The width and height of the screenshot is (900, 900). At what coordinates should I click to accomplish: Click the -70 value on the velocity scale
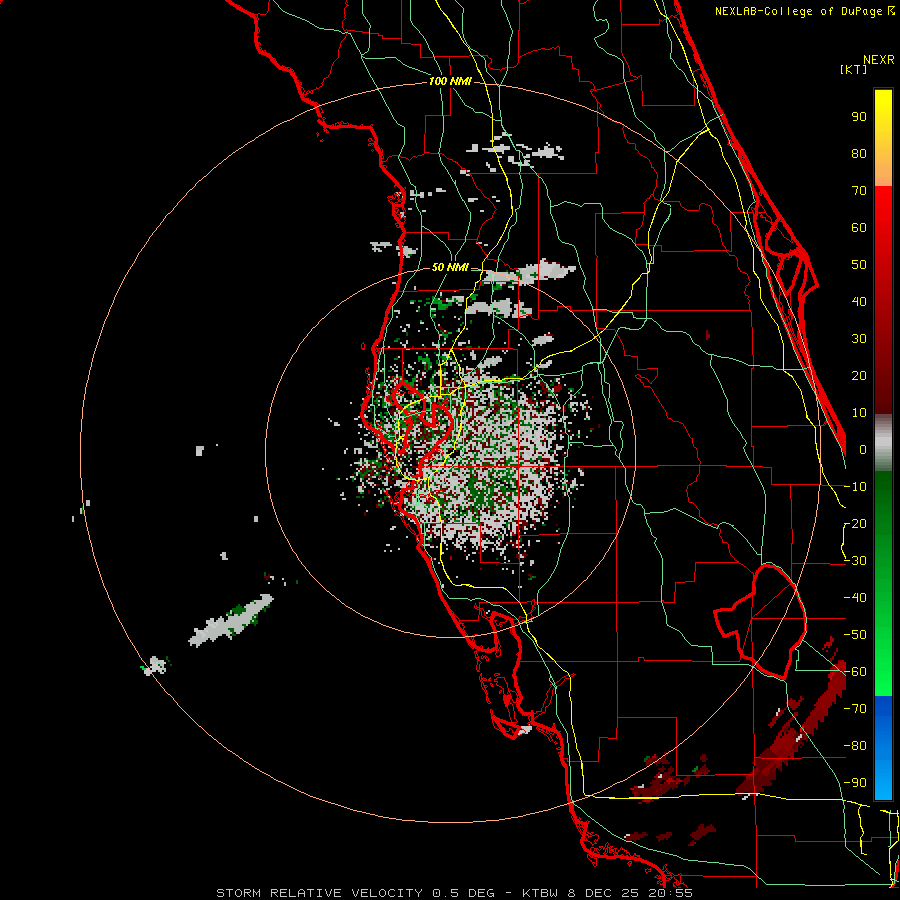(x=855, y=709)
